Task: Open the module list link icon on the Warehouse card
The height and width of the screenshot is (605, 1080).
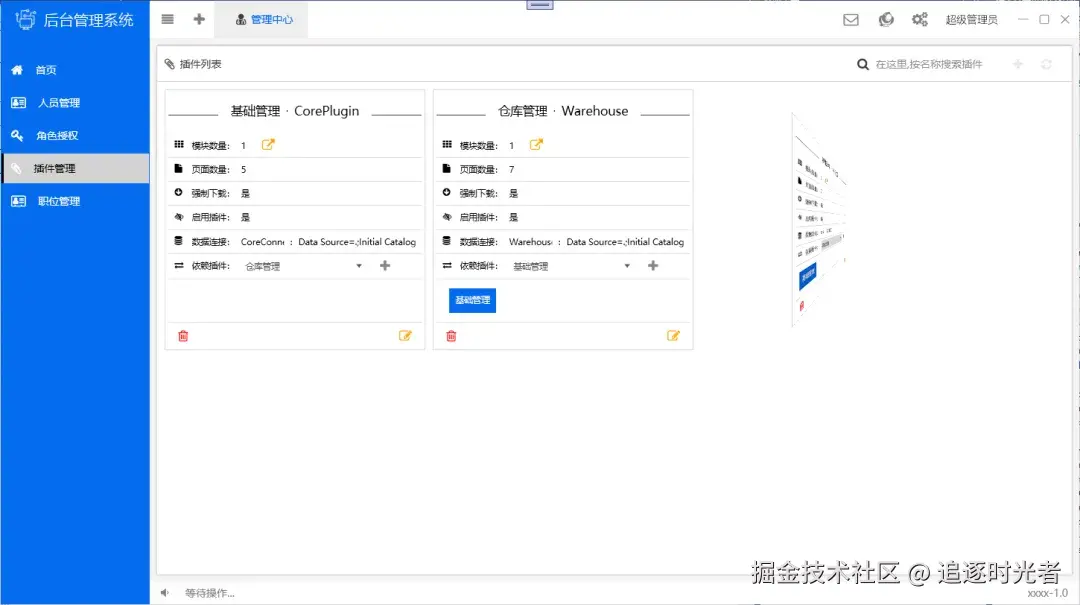Action: pos(536,145)
